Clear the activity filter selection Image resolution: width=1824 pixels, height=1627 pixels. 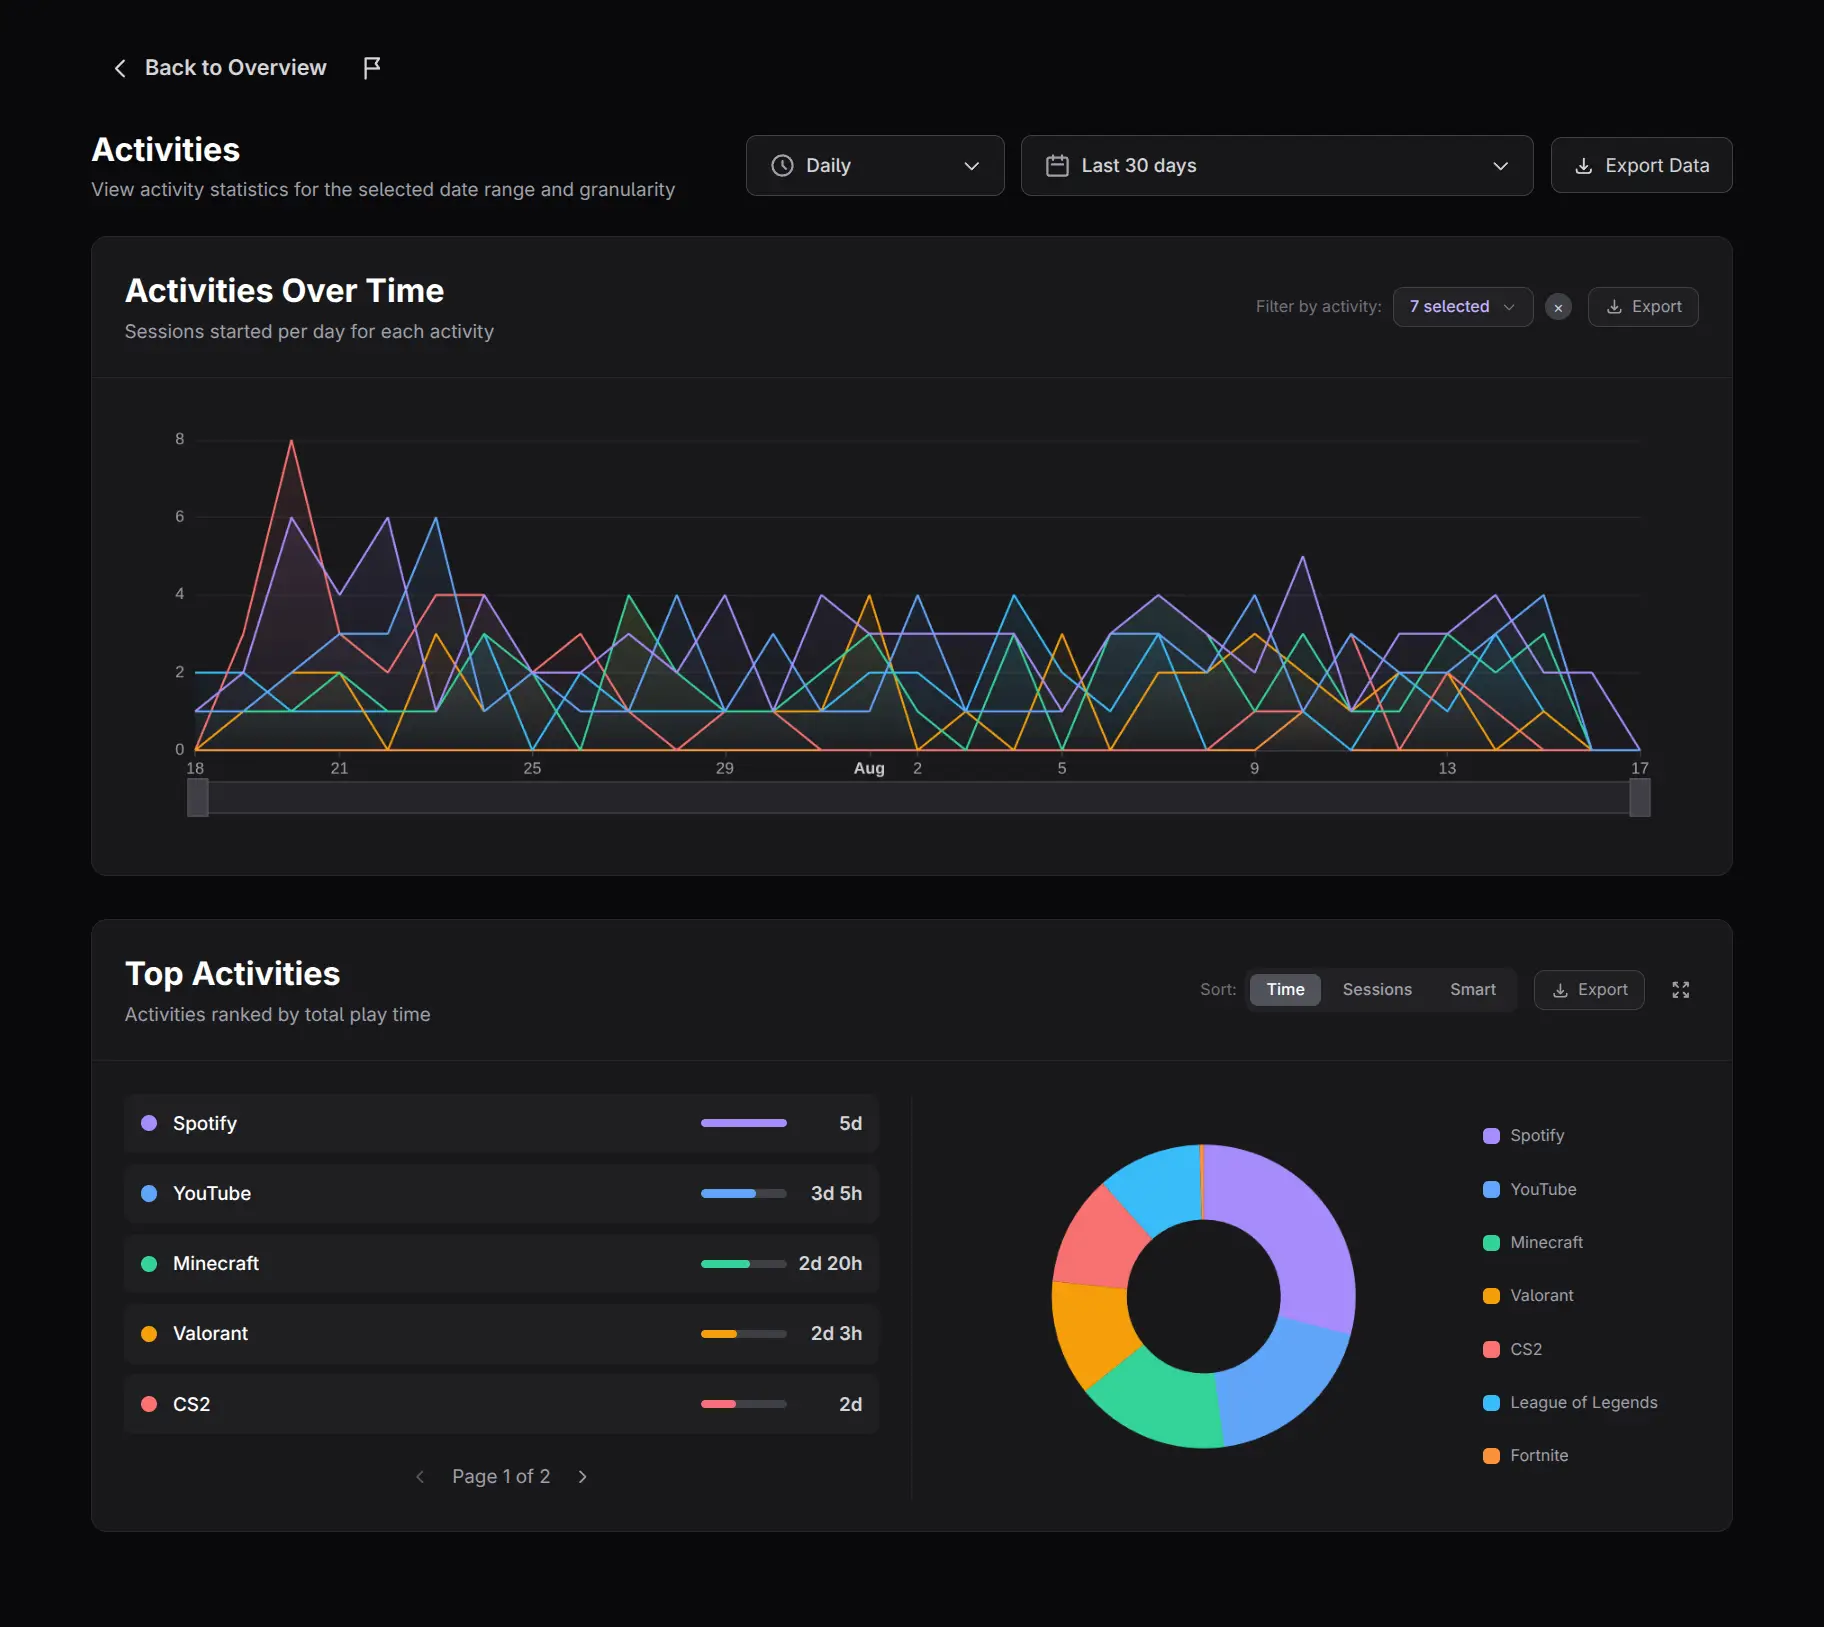[1558, 307]
